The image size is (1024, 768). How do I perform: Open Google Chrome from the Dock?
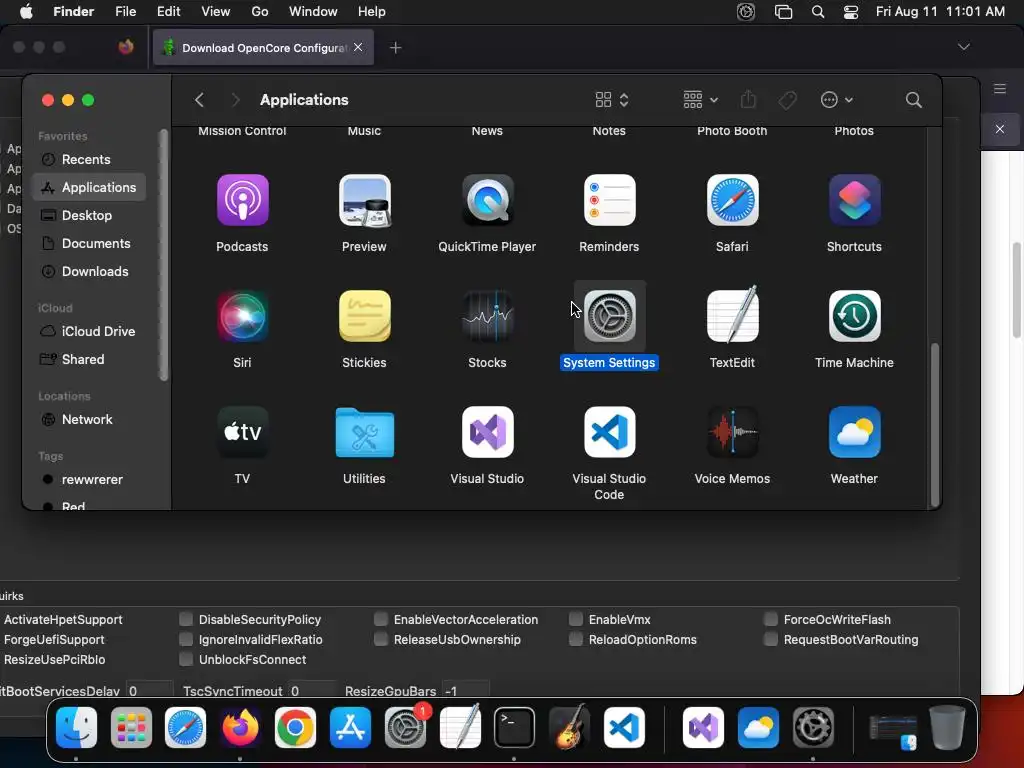pyautogui.click(x=295, y=728)
